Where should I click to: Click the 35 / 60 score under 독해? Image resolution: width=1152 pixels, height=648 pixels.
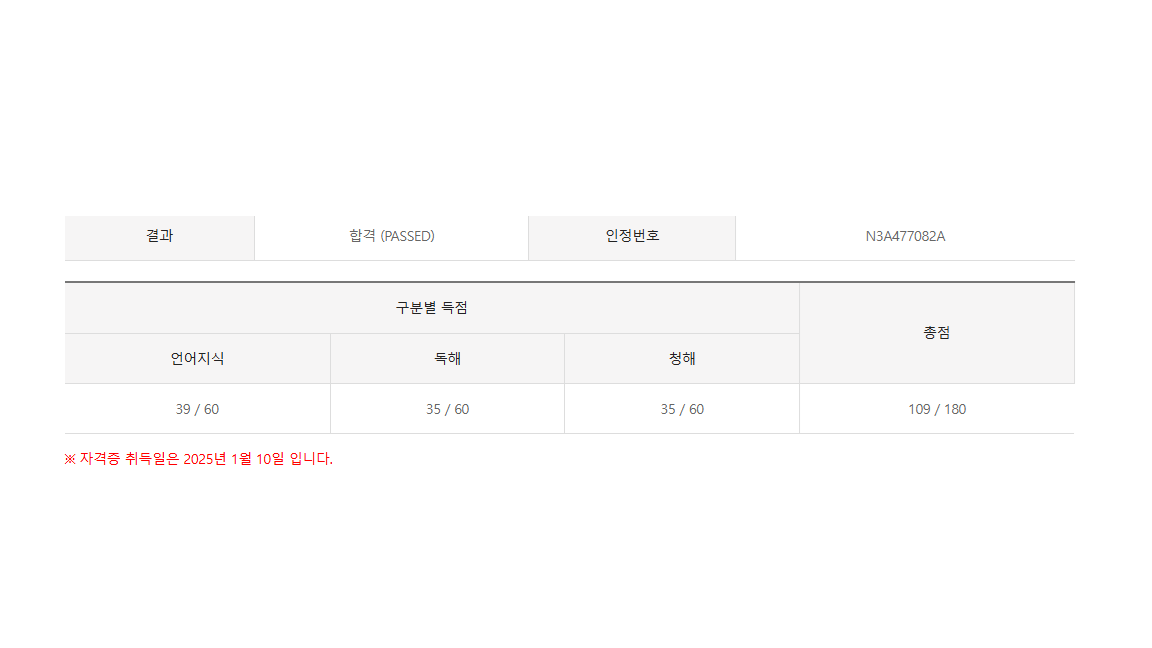tap(447, 409)
